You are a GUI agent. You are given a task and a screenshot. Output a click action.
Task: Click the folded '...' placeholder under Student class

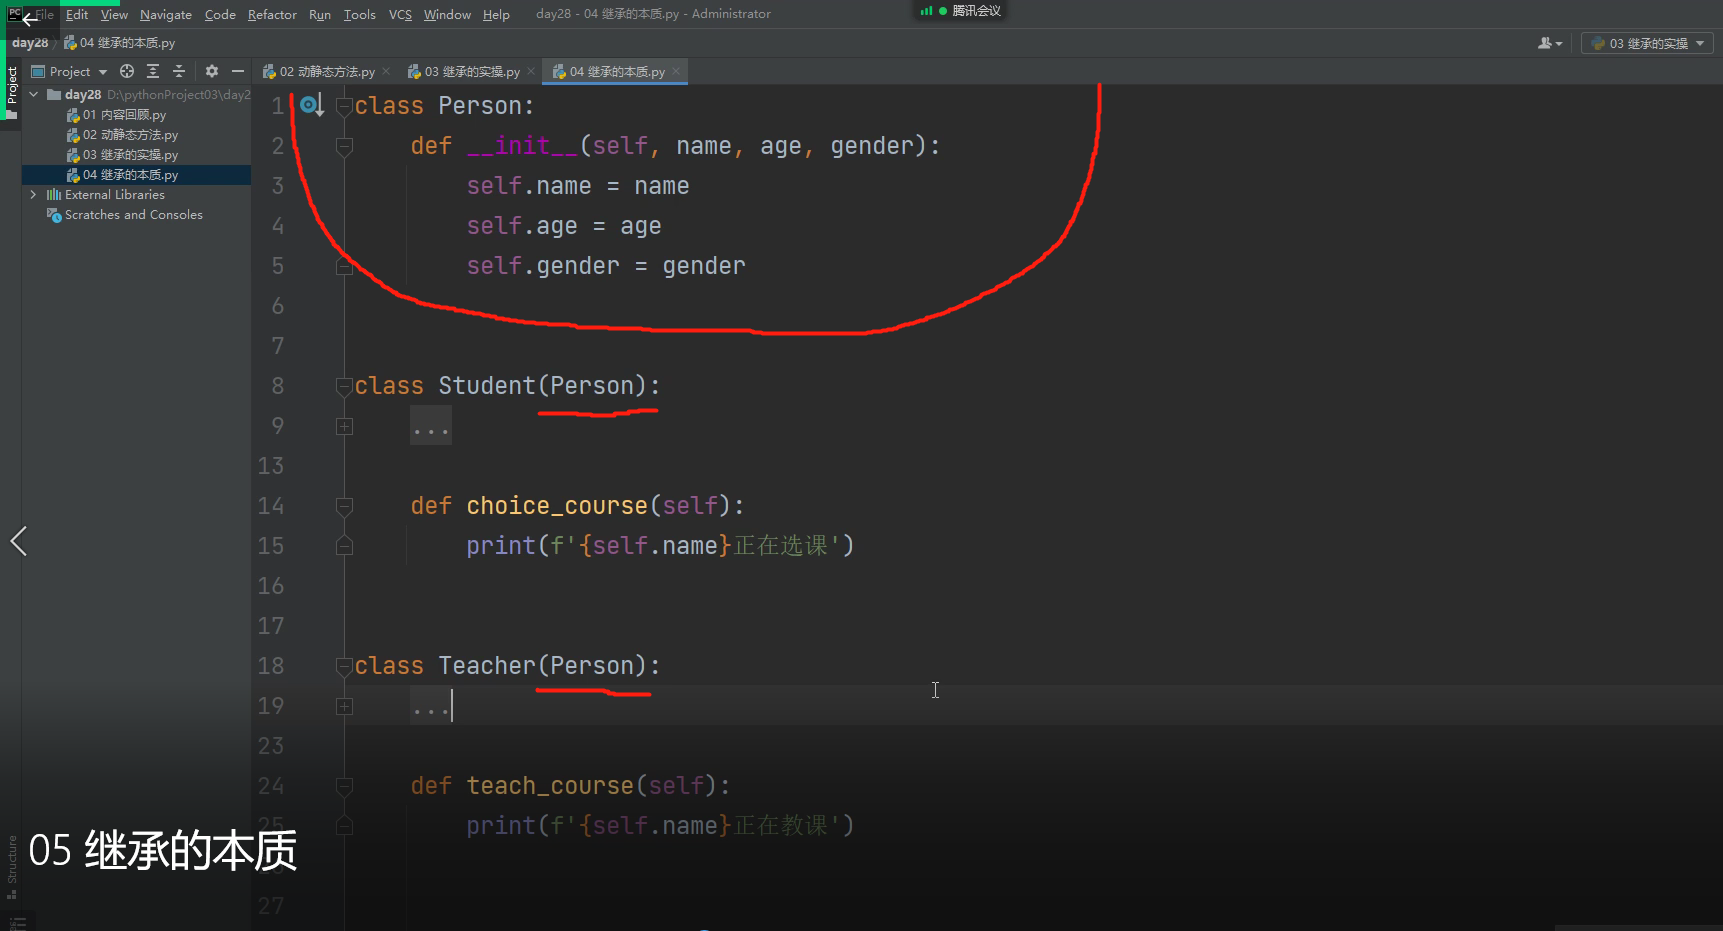pos(431,426)
